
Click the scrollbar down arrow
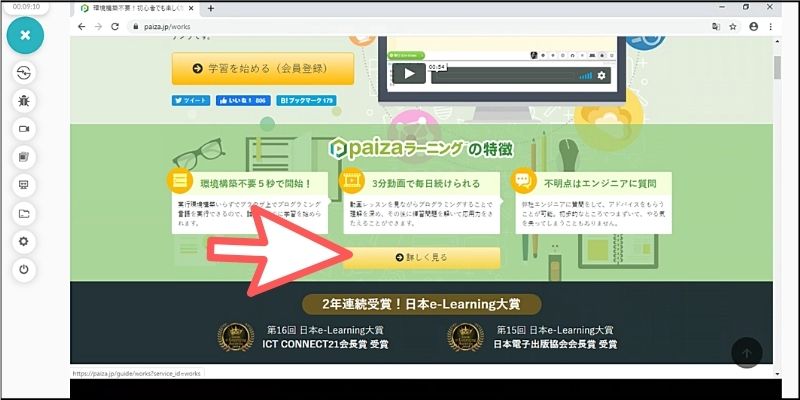[x=777, y=374]
